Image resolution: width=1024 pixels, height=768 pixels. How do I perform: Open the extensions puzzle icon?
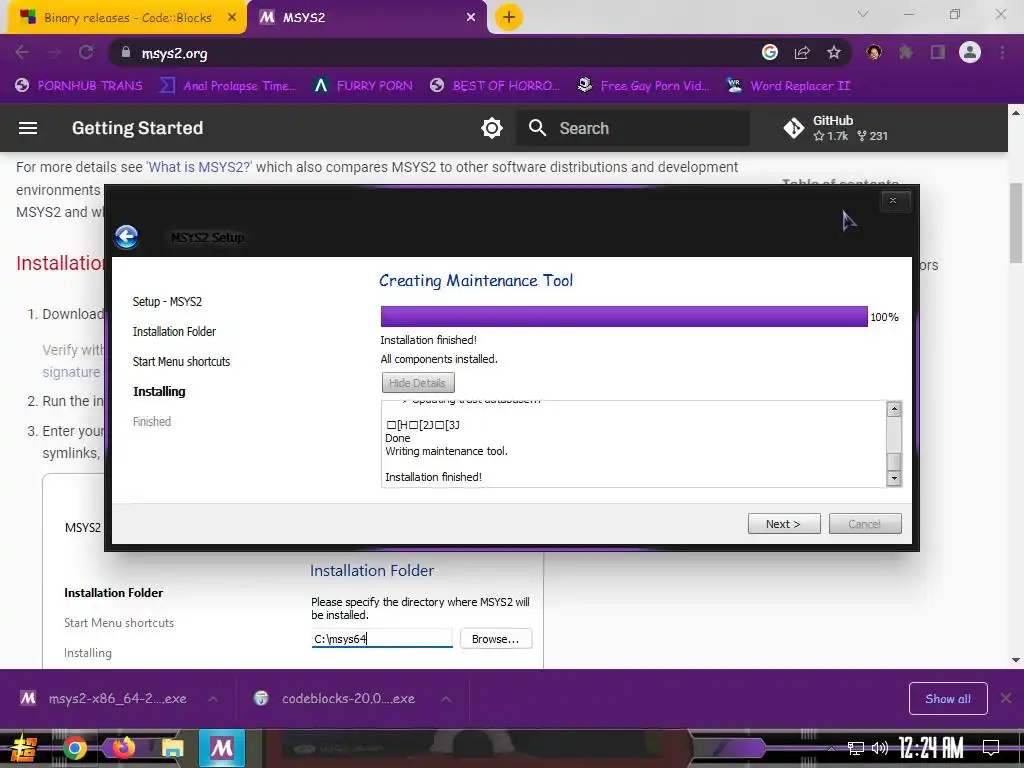pos(906,53)
